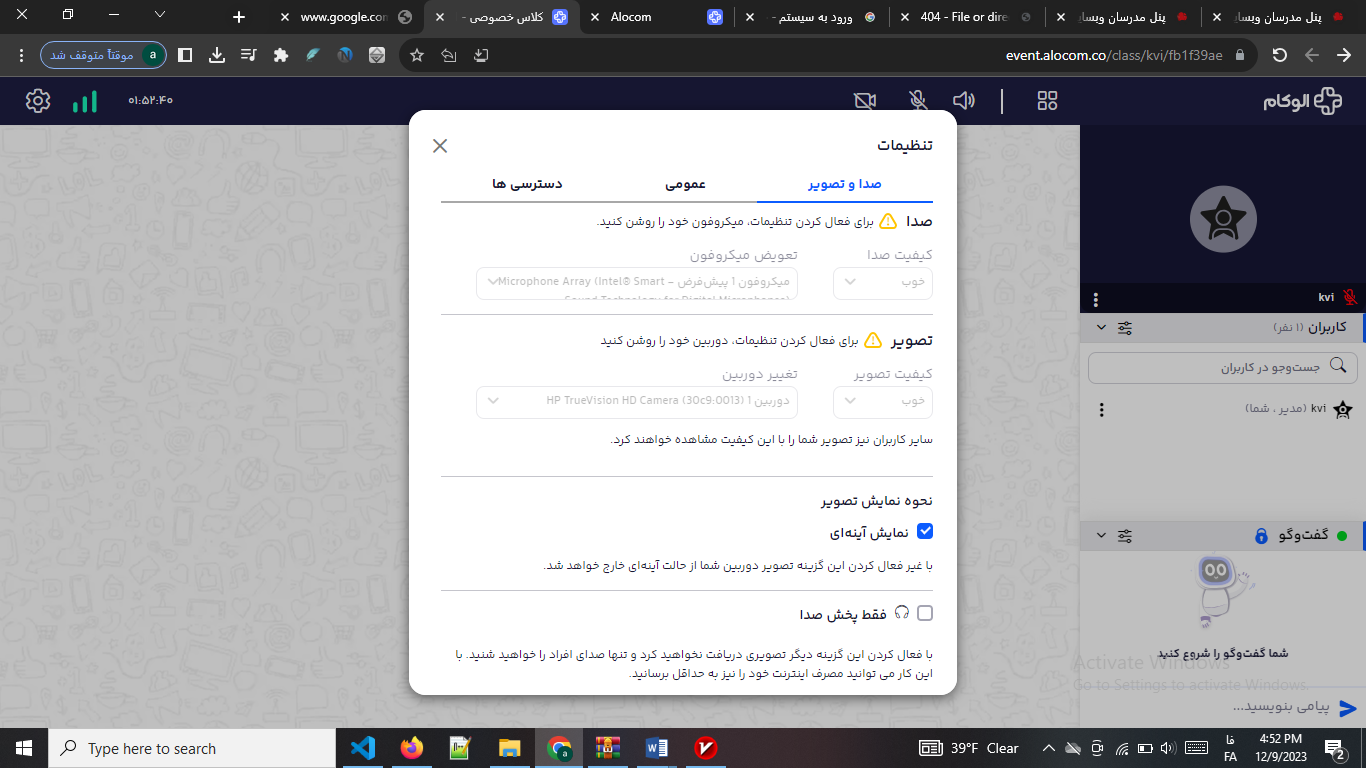Open the browser side panel icon
This screenshot has height=768, width=1366.
pyautogui.click(x=185, y=55)
